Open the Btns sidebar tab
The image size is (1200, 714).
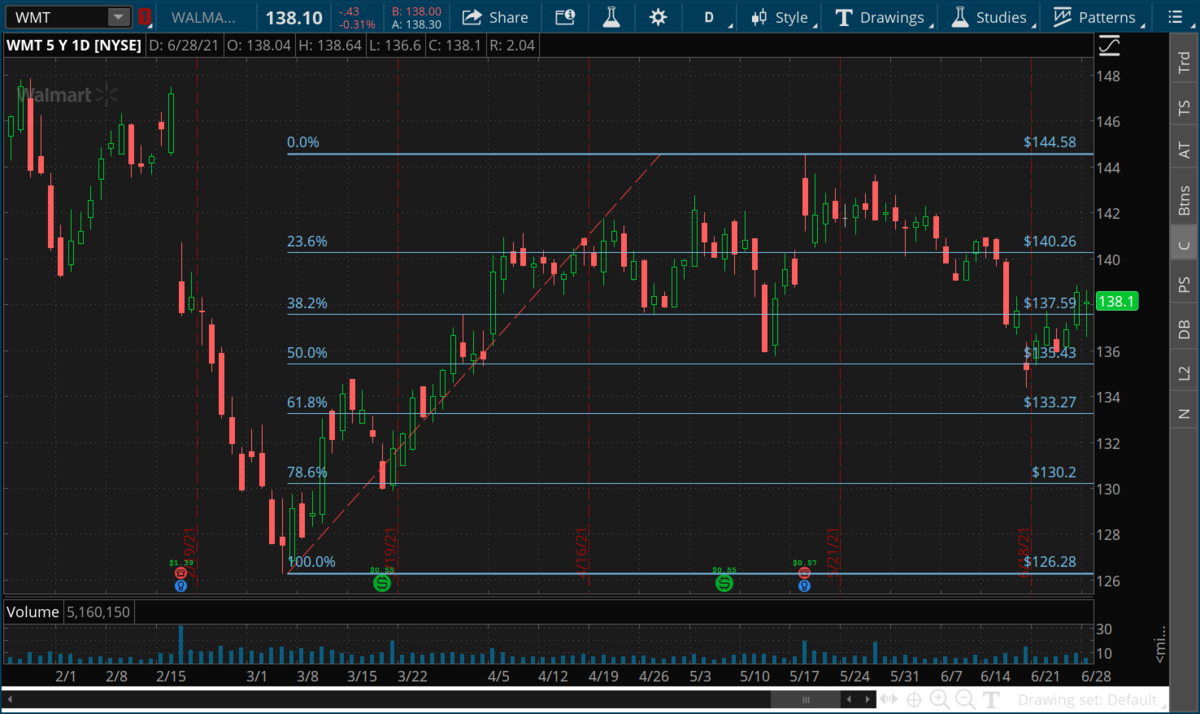(1184, 200)
